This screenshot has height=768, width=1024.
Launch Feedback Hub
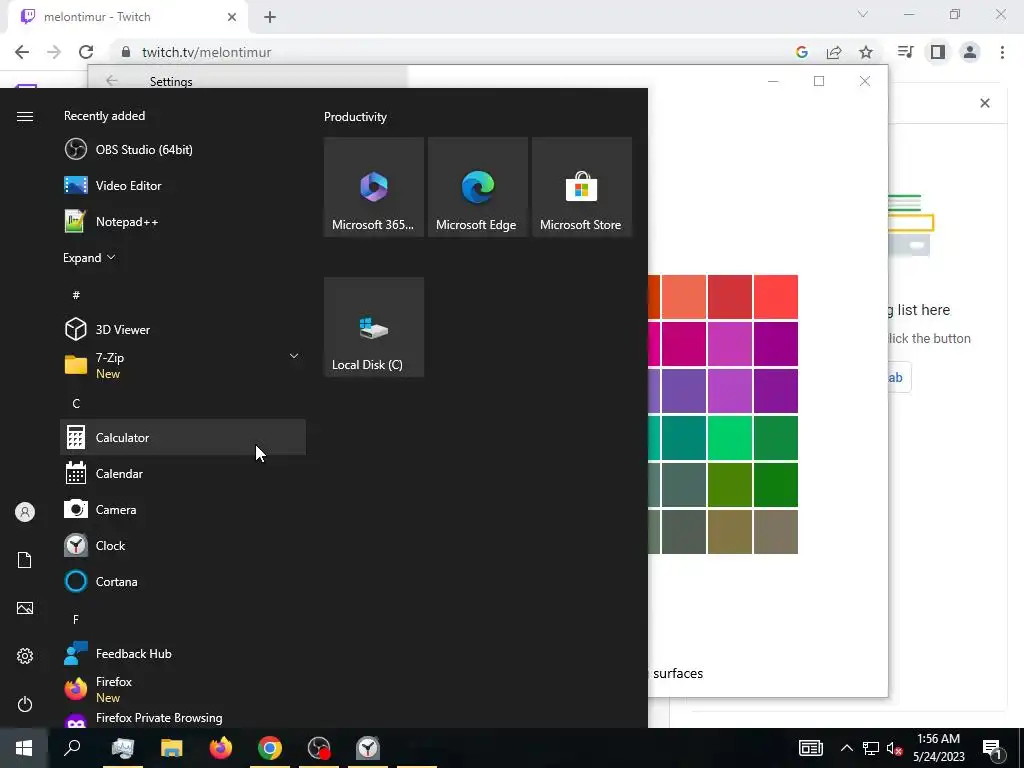click(x=183, y=654)
